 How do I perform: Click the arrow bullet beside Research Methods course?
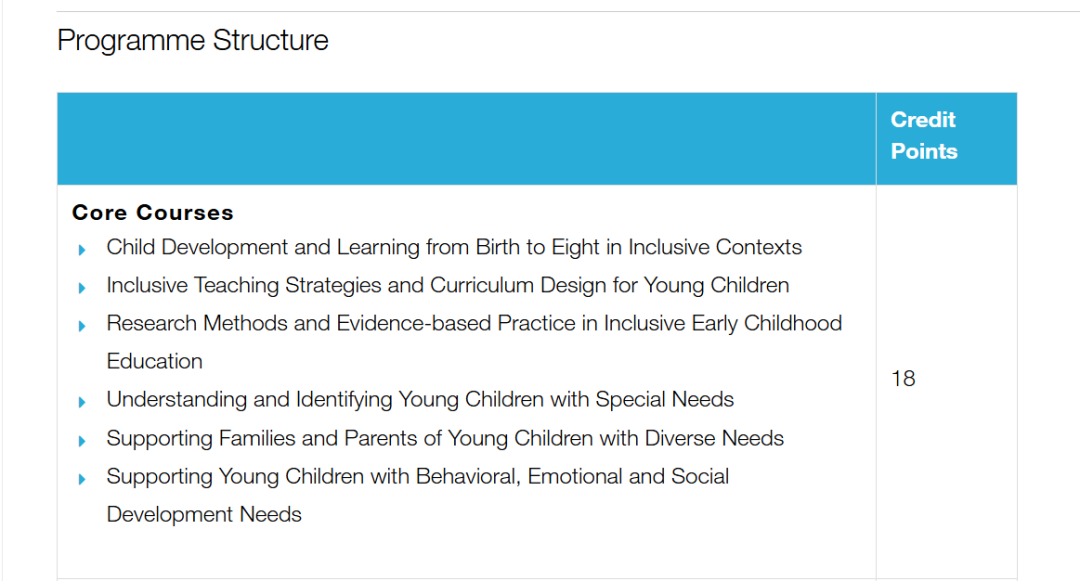coord(82,325)
